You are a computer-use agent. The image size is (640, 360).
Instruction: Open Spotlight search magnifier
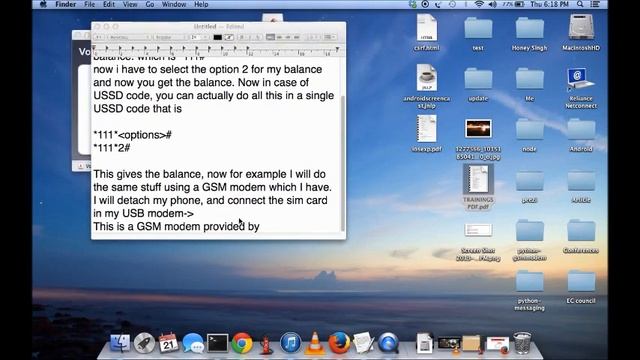580,4
